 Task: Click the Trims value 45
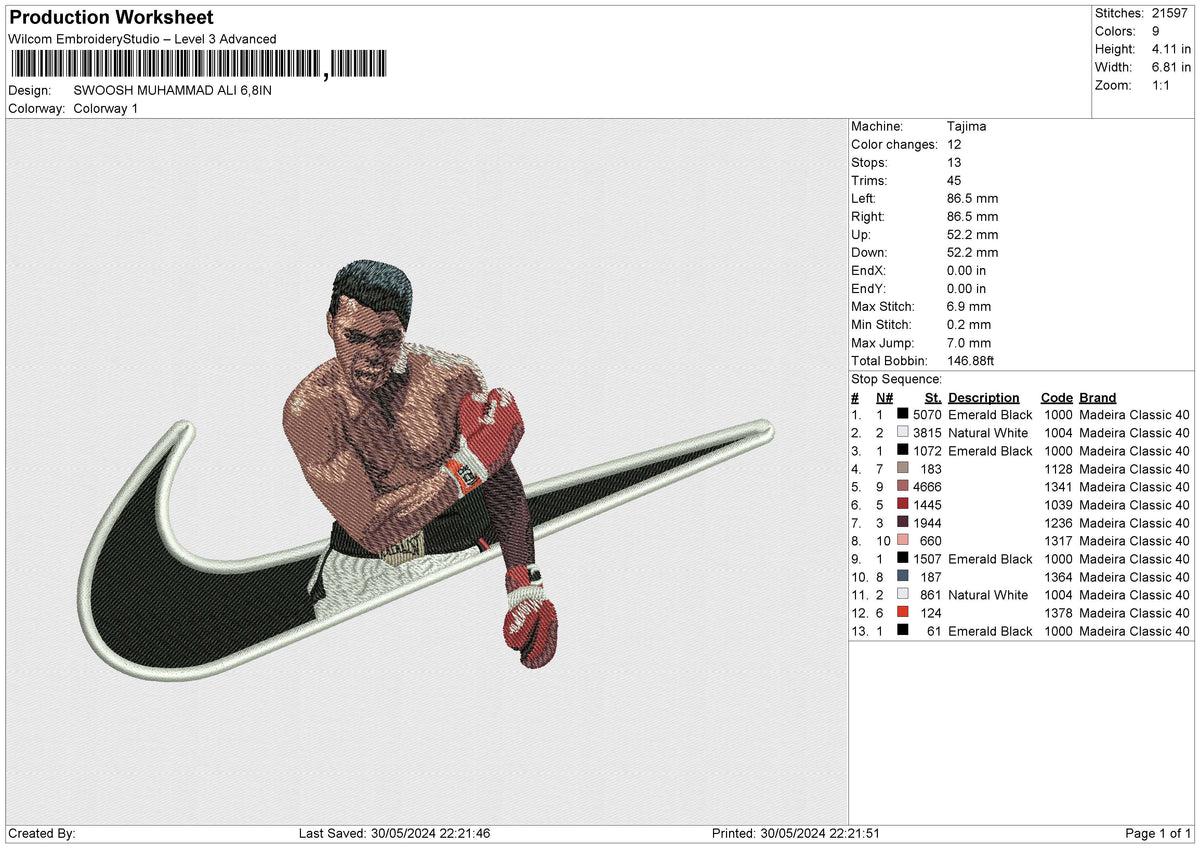(955, 181)
